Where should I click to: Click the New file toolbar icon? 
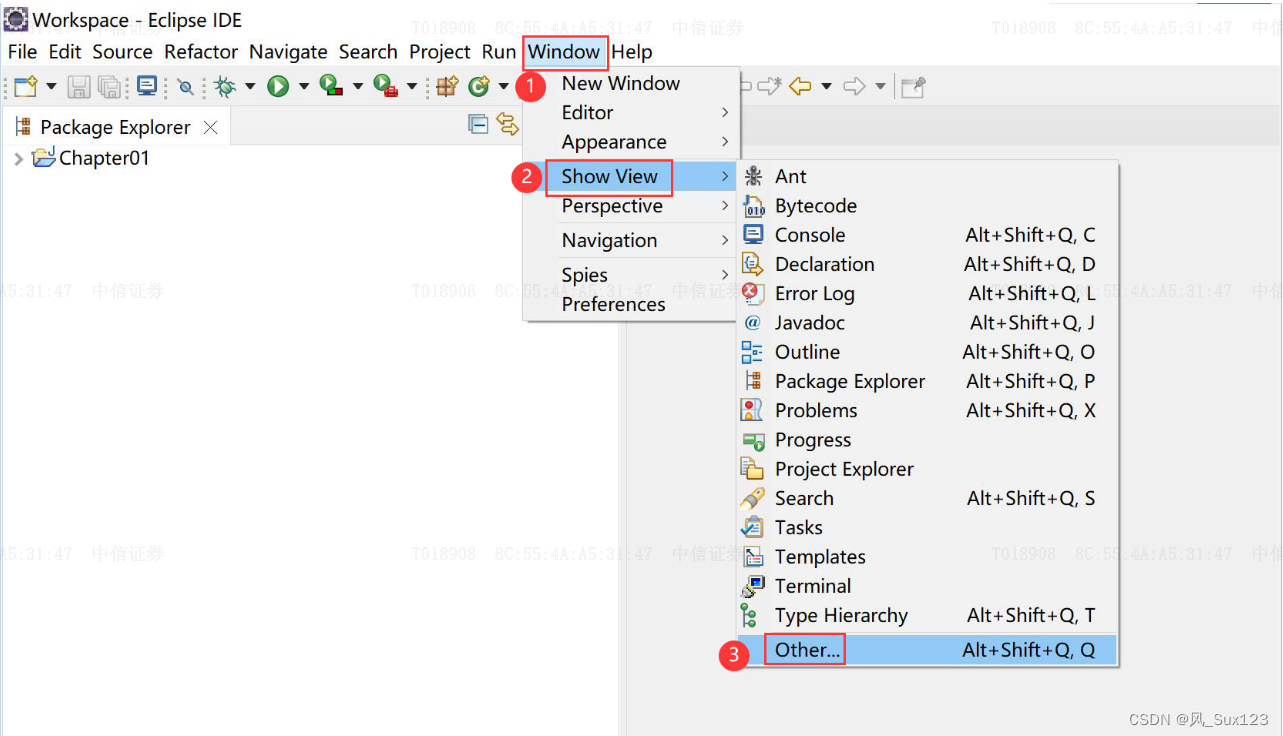pyautogui.click(x=26, y=86)
